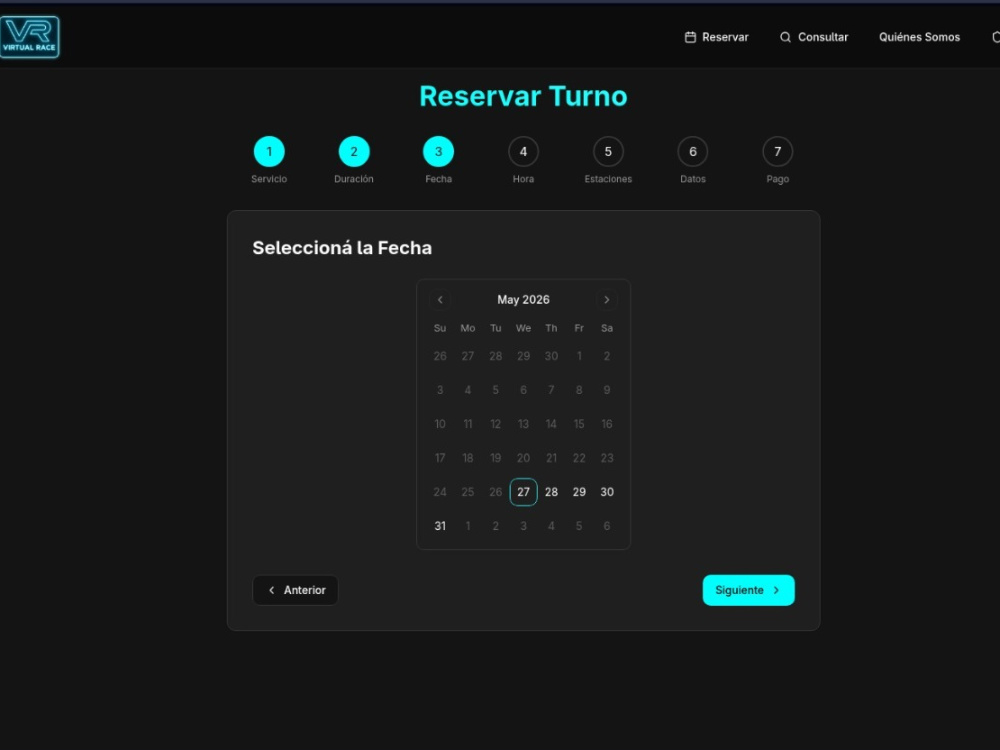Click disabled day 13 in May

pos(524,424)
